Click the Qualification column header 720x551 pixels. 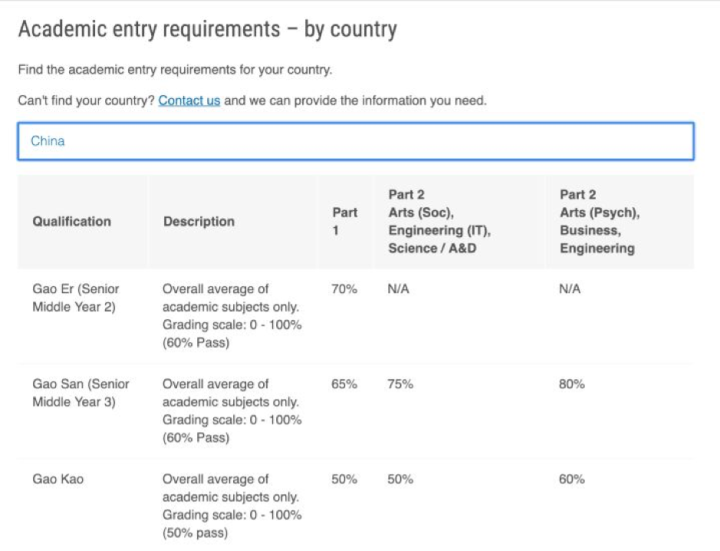[x=72, y=221]
